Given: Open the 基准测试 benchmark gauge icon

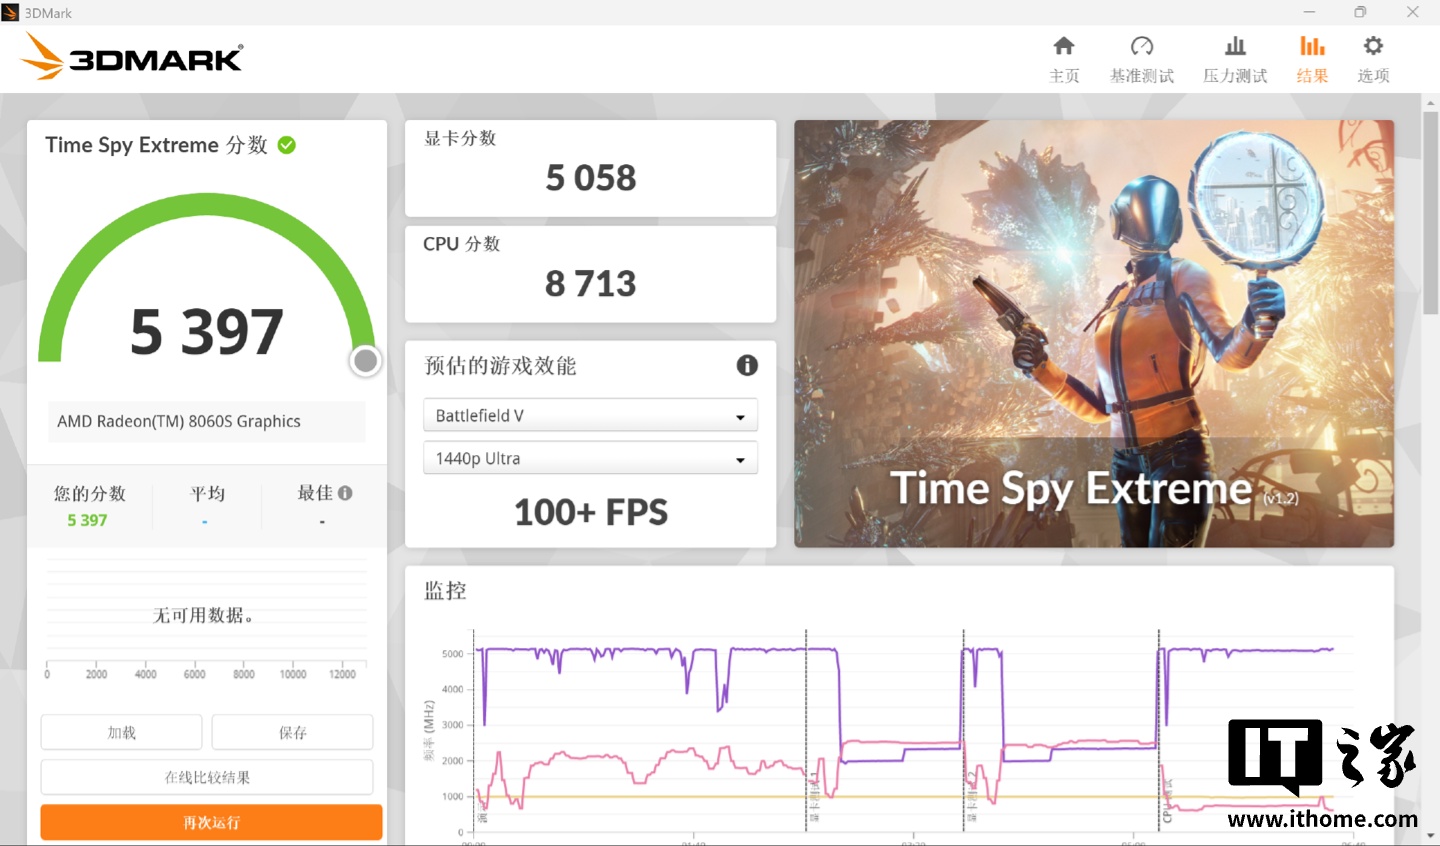Looking at the screenshot, I should [x=1142, y=46].
